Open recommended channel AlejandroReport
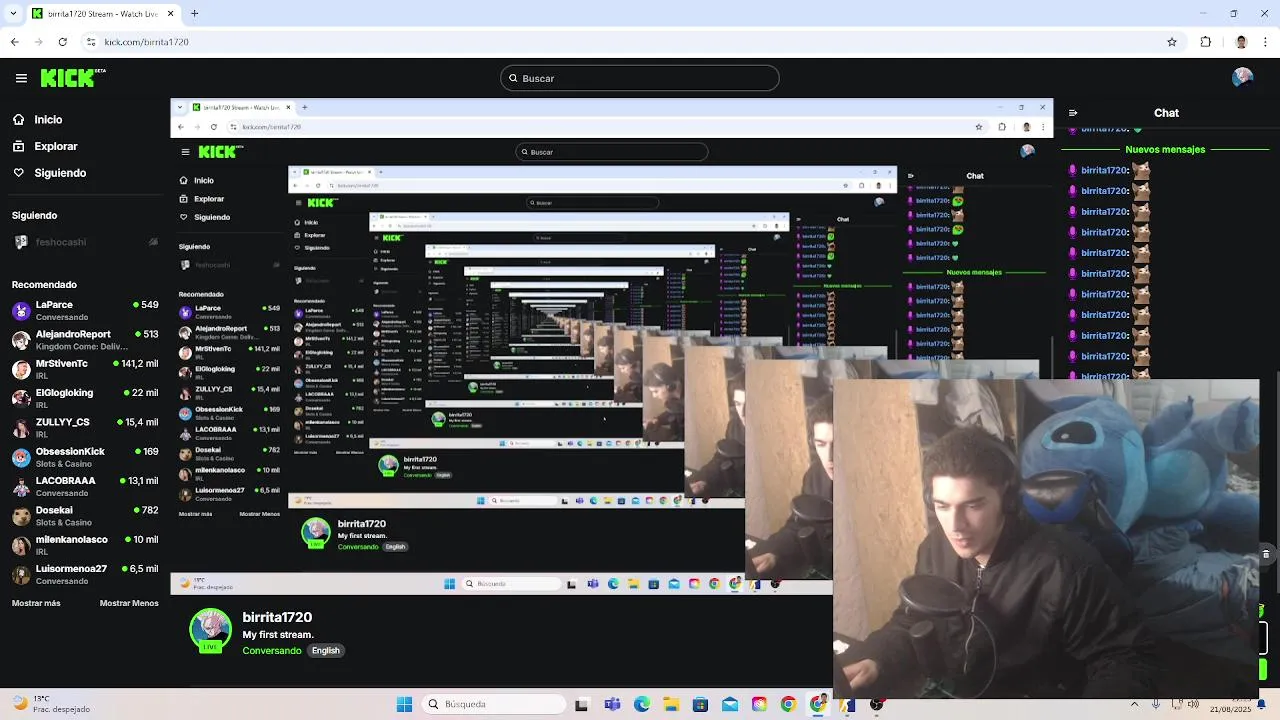 click(x=84, y=340)
